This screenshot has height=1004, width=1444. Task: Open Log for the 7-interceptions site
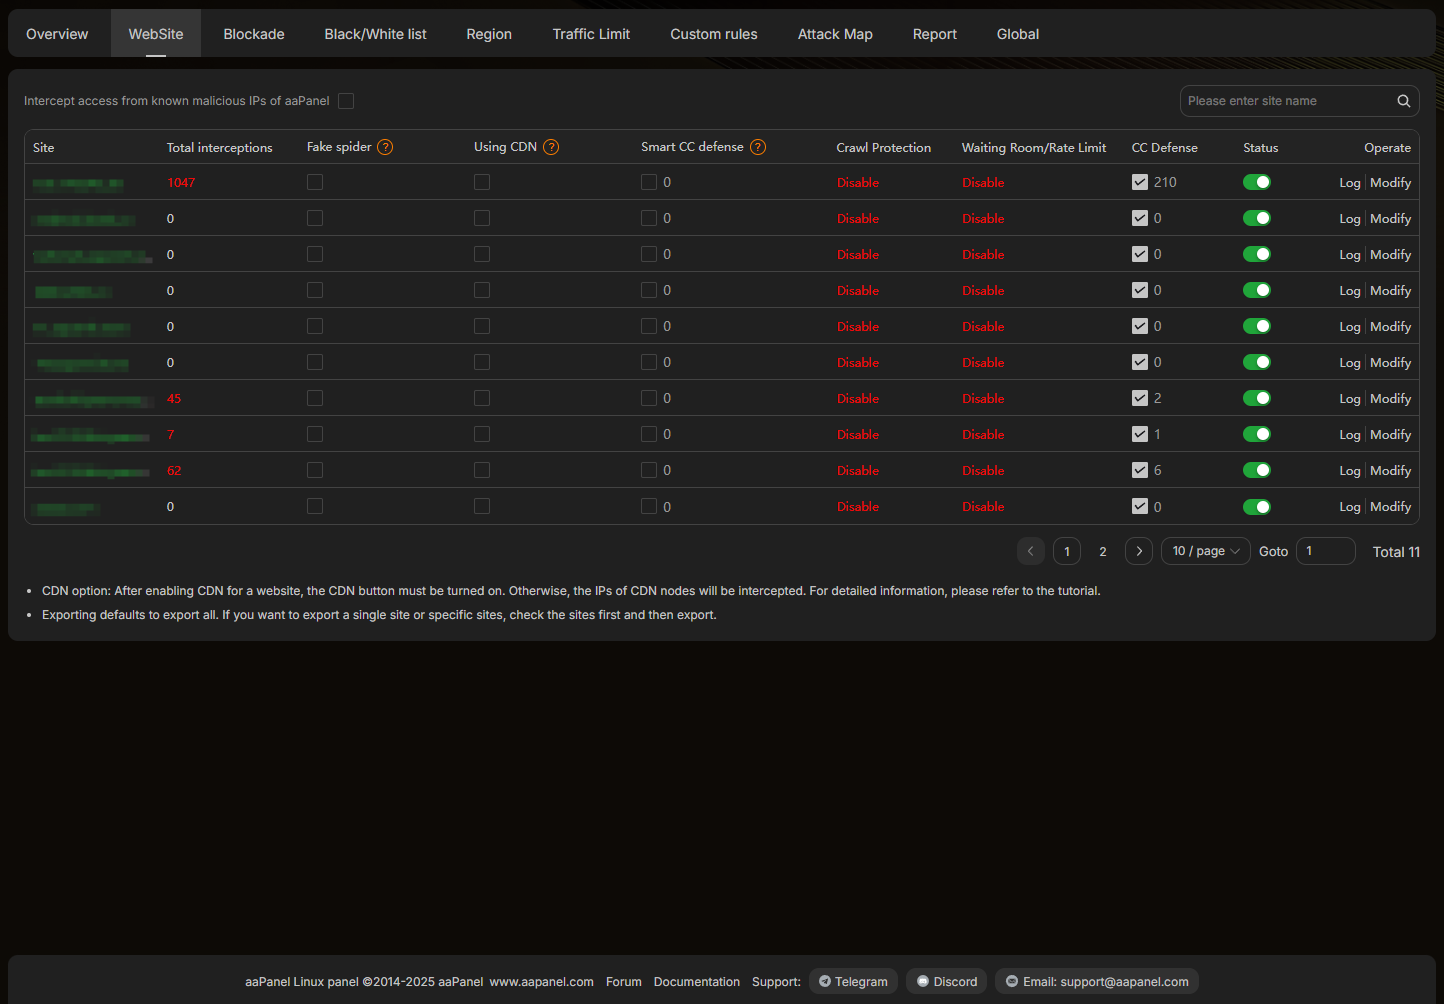pyautogui.click(x=1349, y=435)
